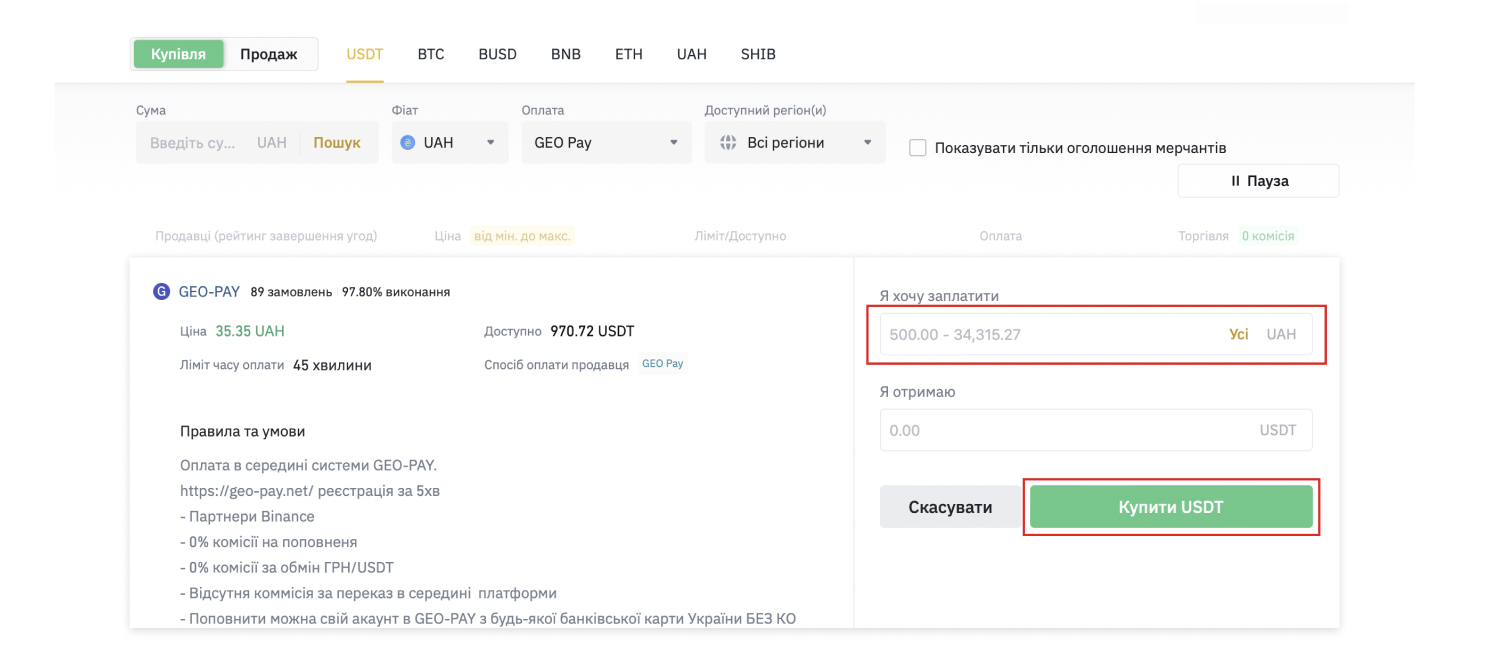Screen dimensions: 1502x666
Task: Click the 97.80% виконання completion rate
Action: pos(396,292)
